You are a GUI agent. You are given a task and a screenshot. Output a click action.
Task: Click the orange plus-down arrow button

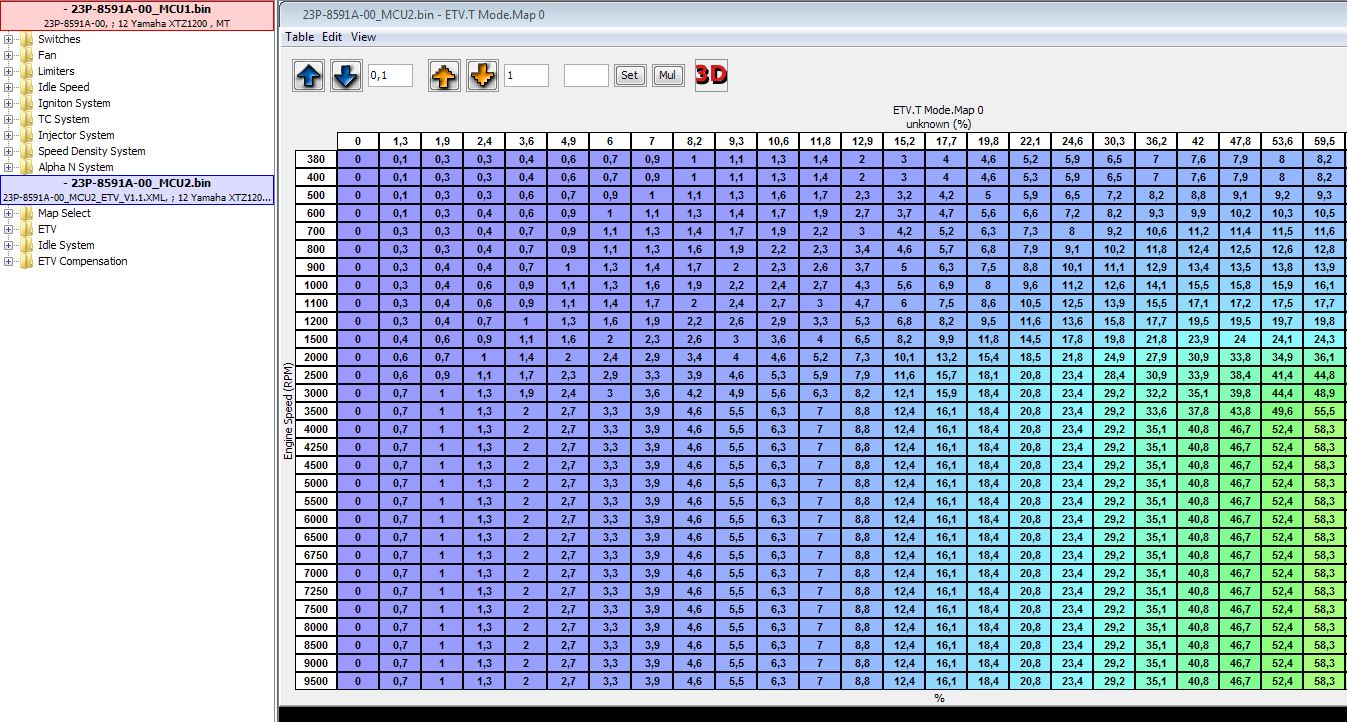click(x=482, y=76)
